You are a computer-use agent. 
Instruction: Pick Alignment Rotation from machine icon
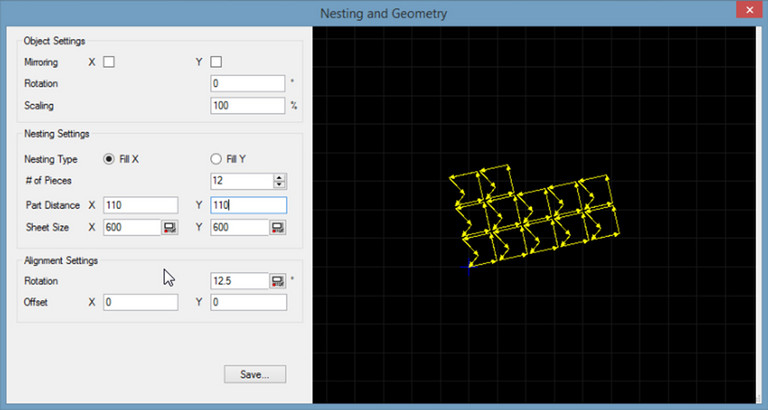(x=278, y=281)
